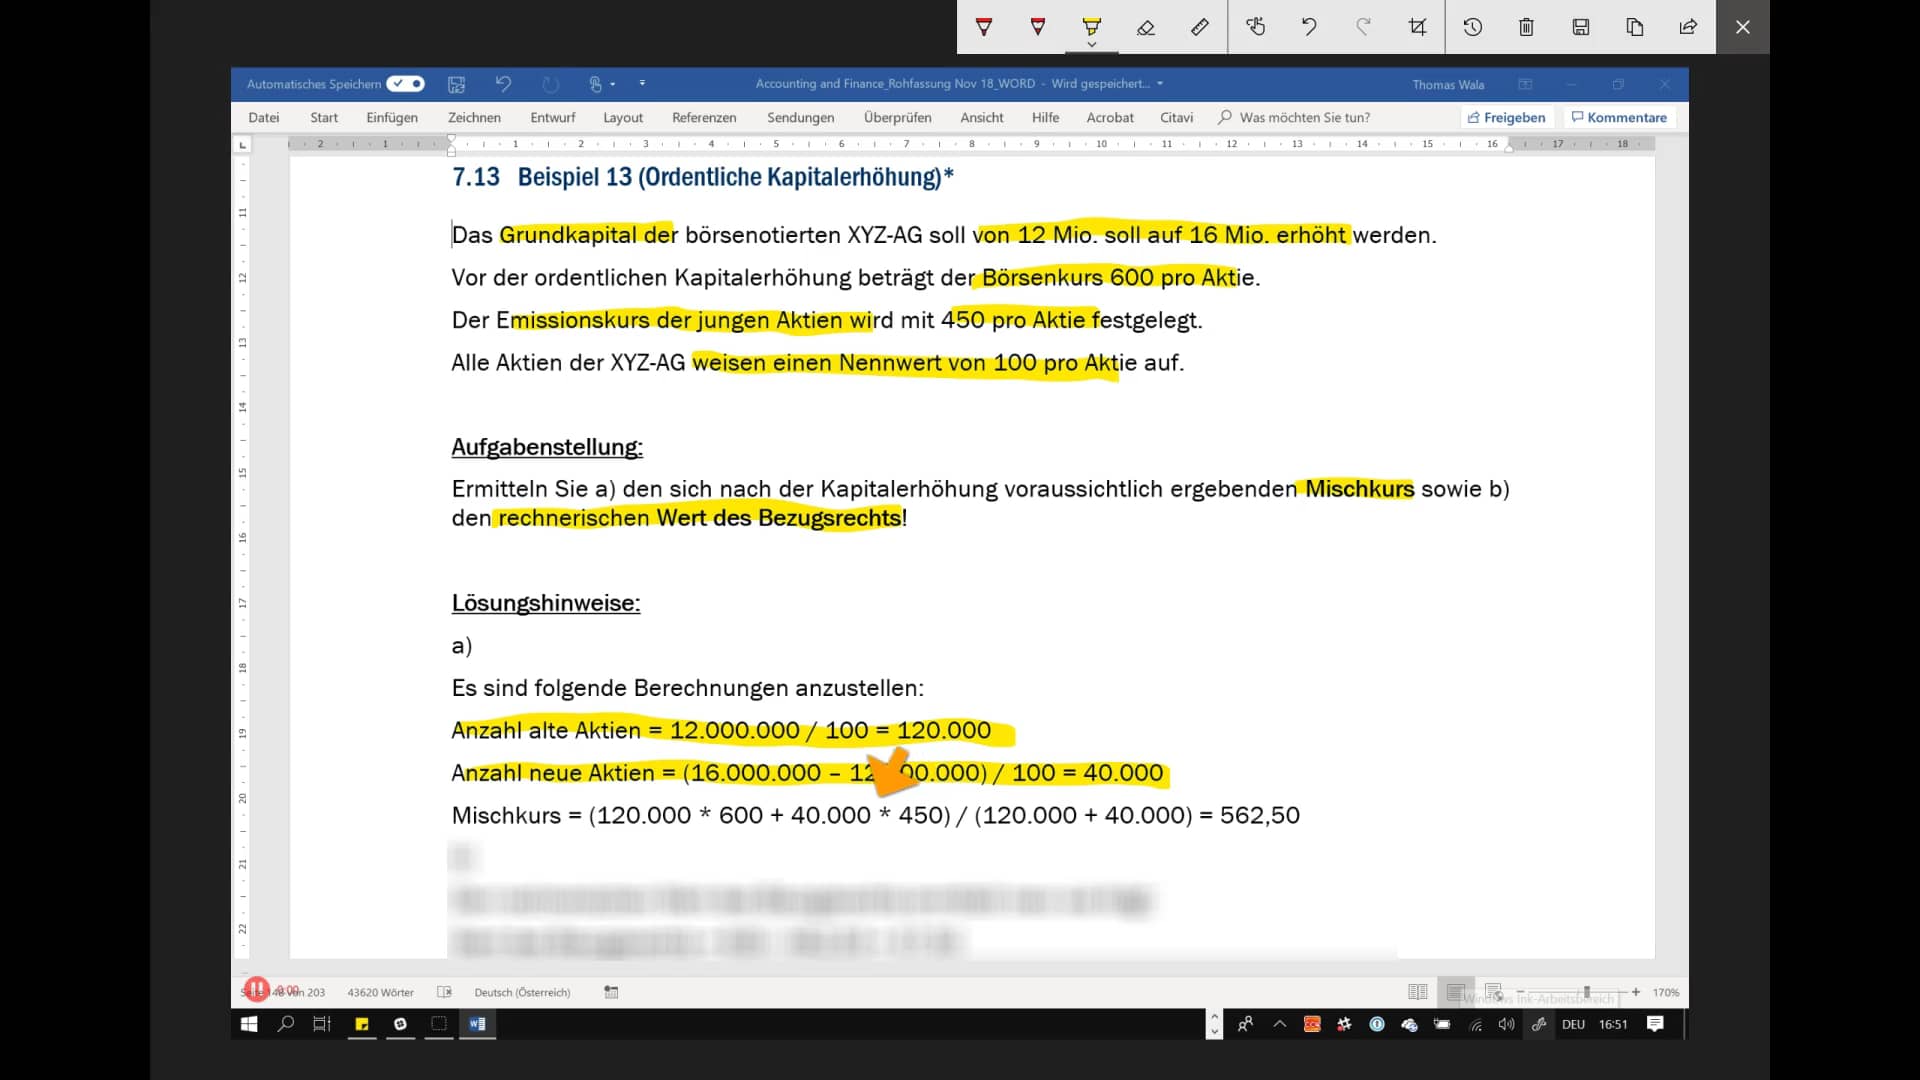Click the proofing status icon

(445, 992)
